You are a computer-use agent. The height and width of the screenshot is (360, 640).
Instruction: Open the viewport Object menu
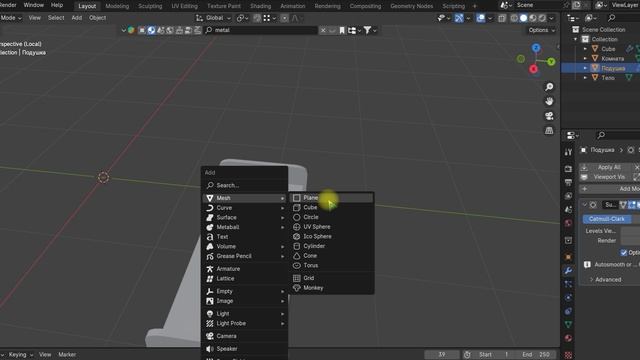[x=98, y=18]
